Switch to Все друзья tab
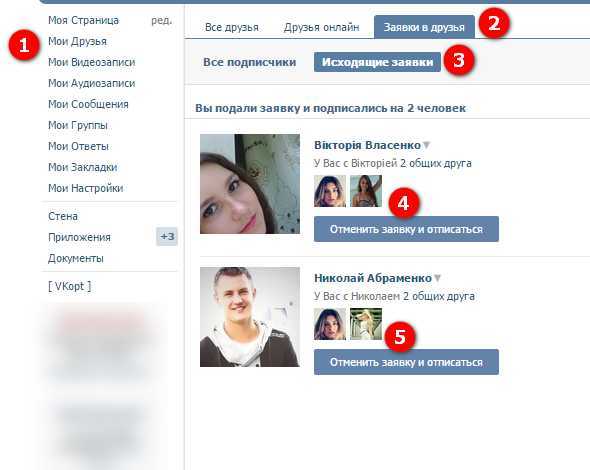 pos(232,27)
